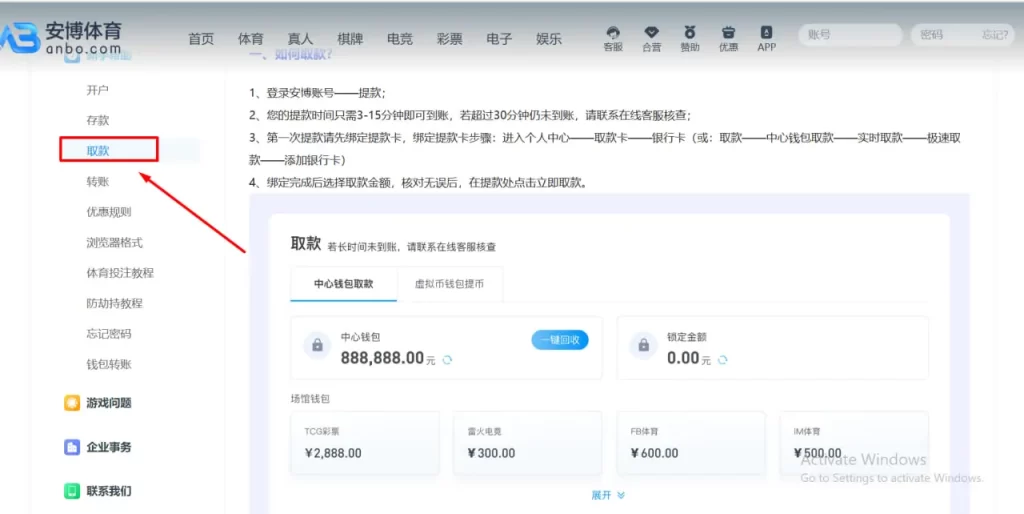Viewport: 1024px width, 514px height.
Task: Open the 体育 navigation menu item
Action: click(x=251, y=39)
